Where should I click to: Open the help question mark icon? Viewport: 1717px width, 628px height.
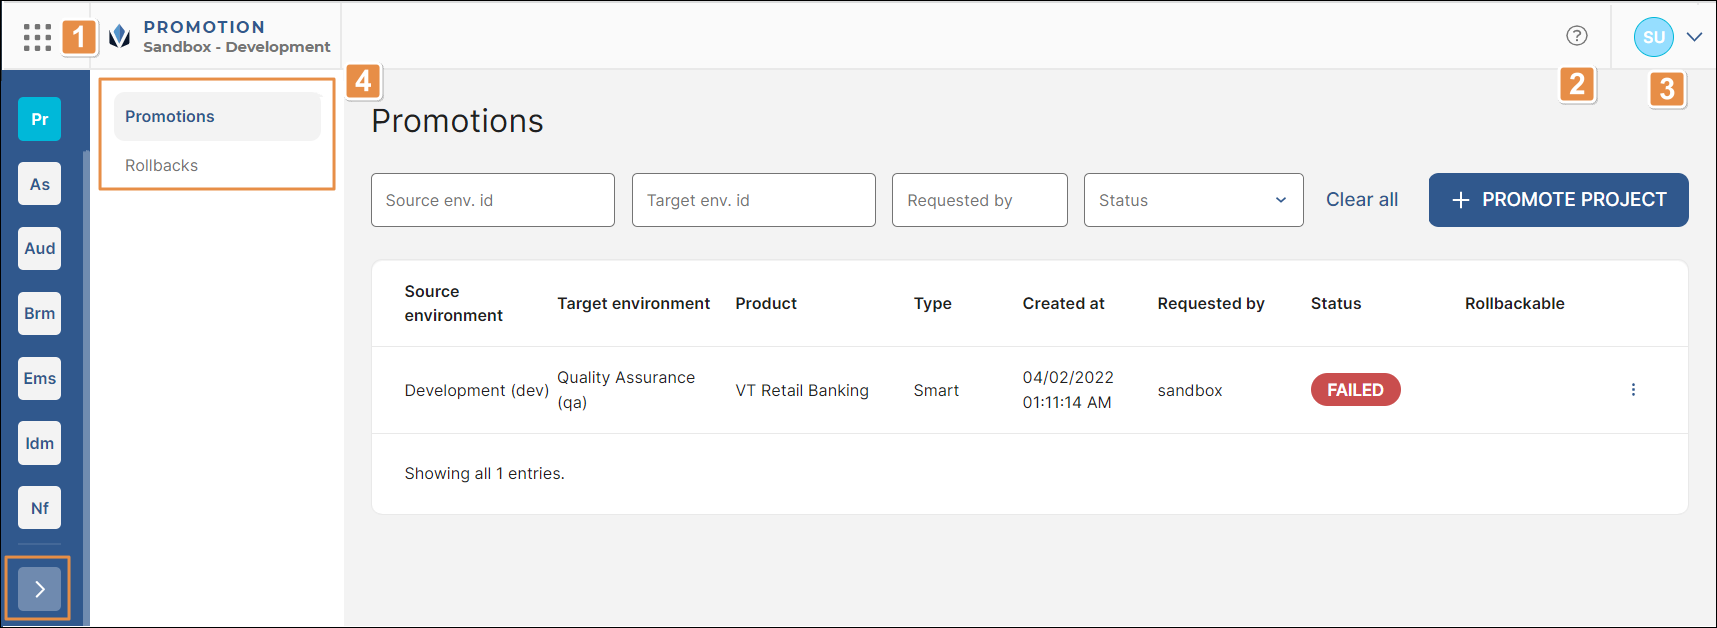[x=1576, y=36]
